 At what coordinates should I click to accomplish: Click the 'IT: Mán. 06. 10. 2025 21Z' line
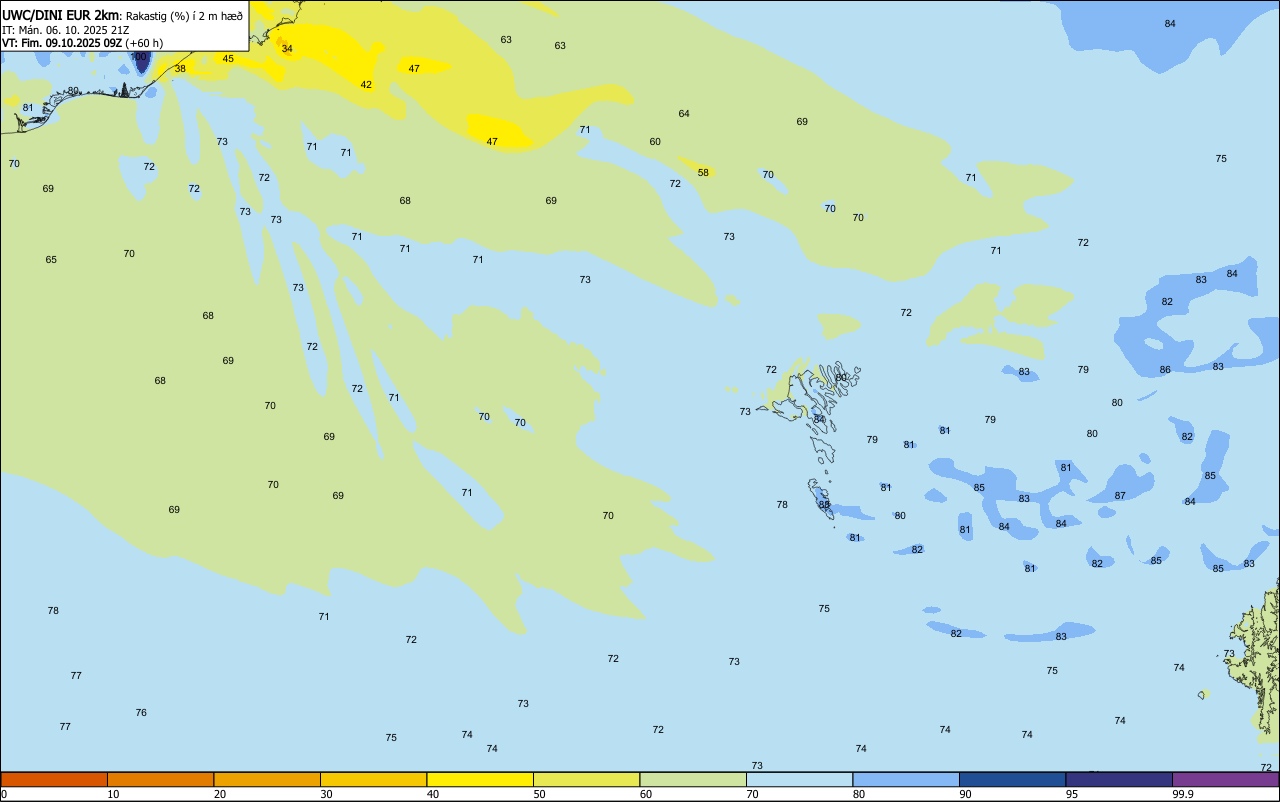tap(65, 30)
